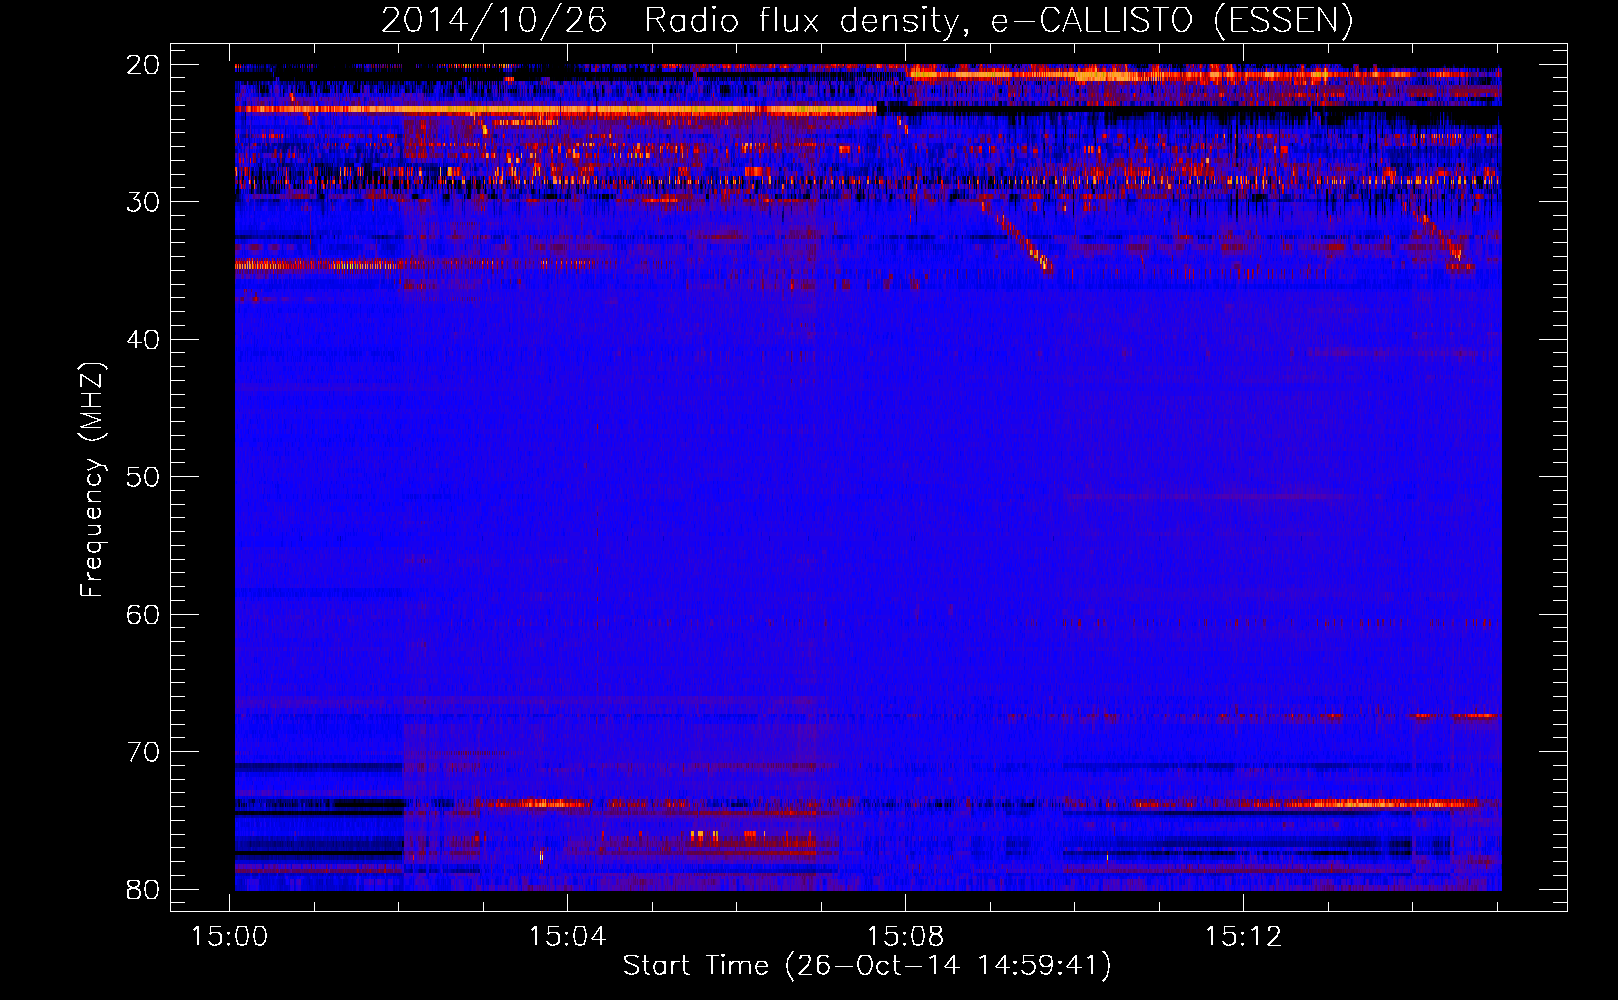Click the "Frequency (MHZ)" y-axis label
The image size is (1618, 1000).
click(92, 480)
